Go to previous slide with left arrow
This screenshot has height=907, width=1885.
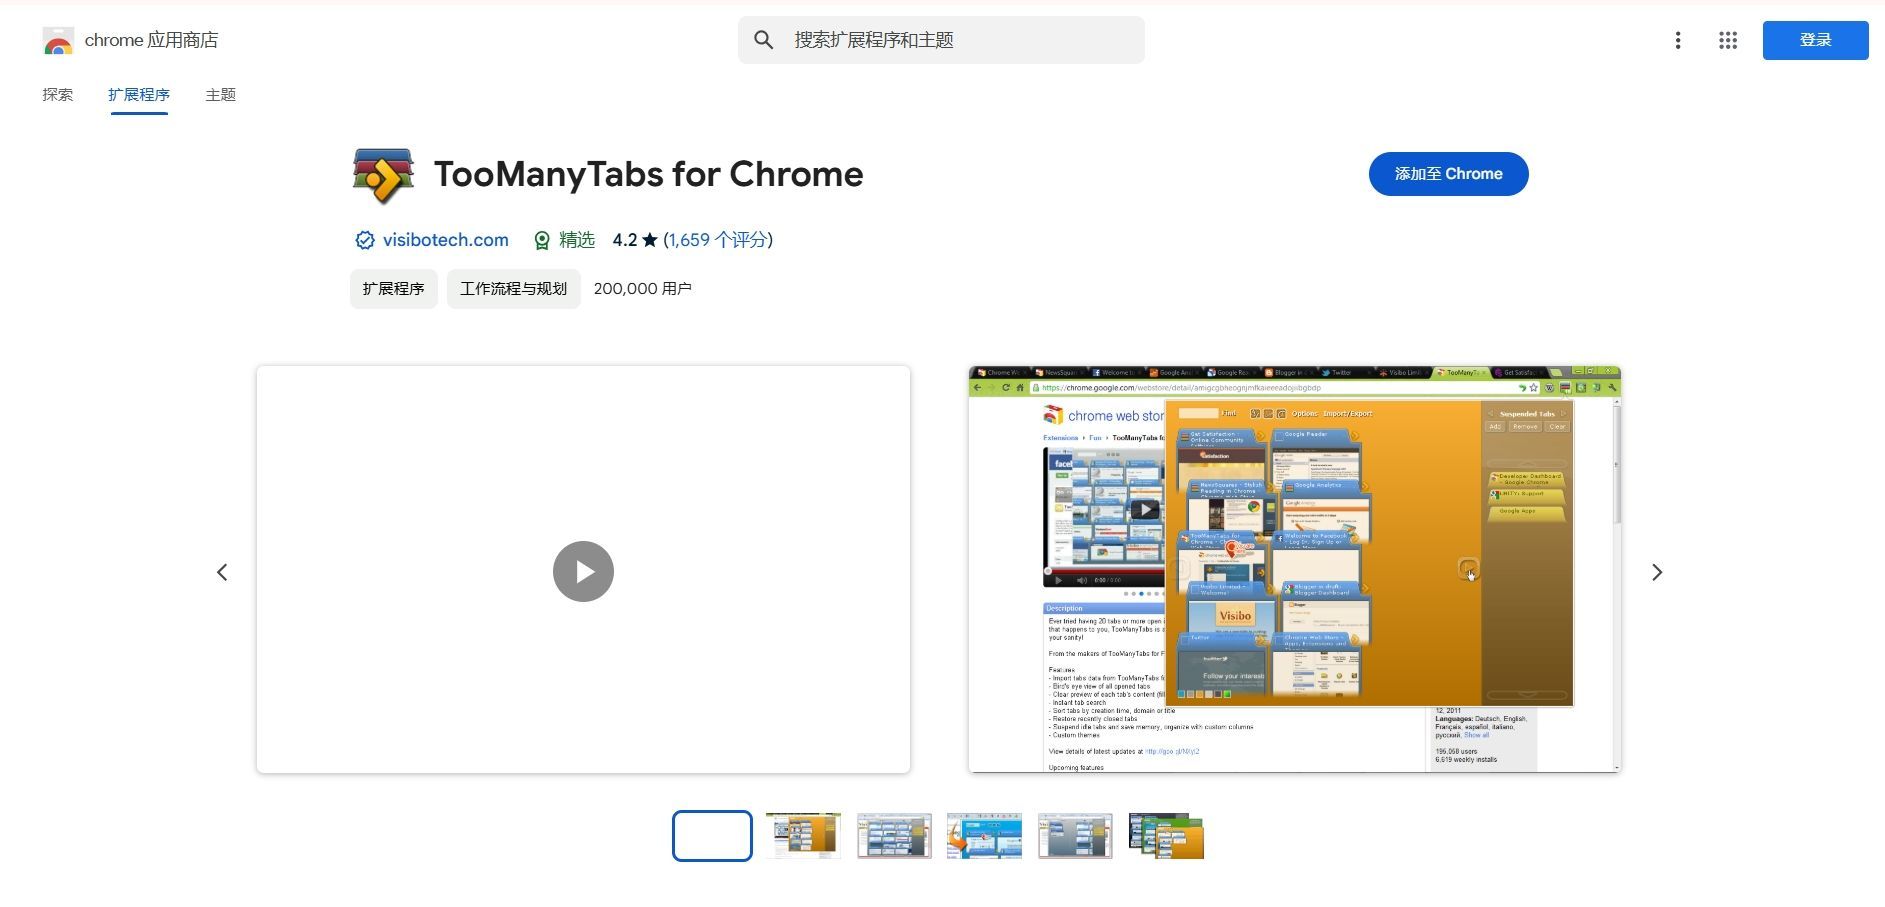pos(222,572)
